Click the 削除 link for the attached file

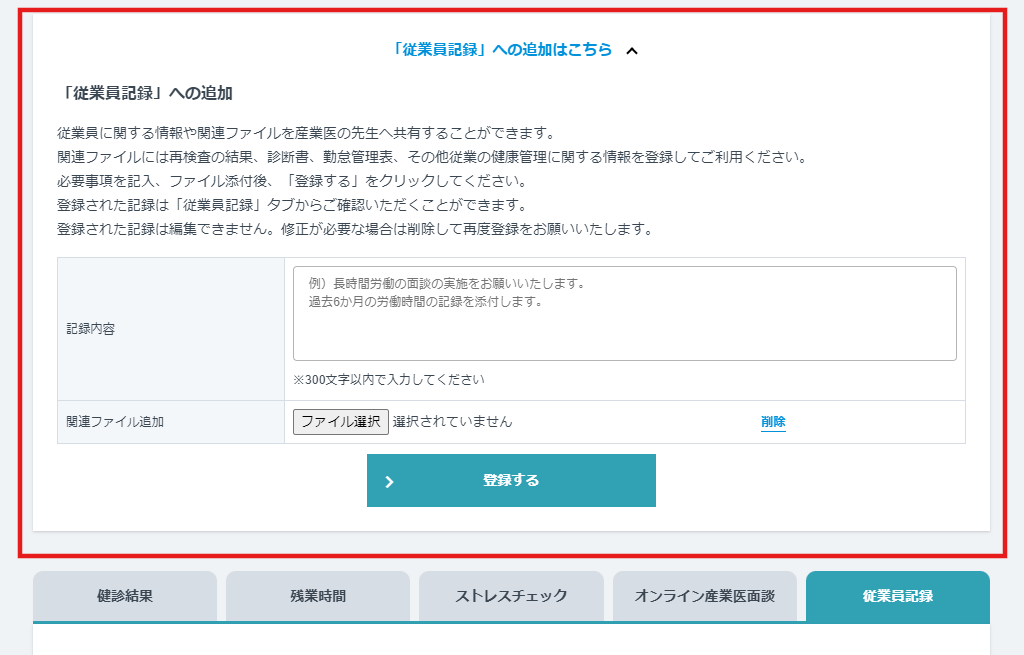[773, 422]
